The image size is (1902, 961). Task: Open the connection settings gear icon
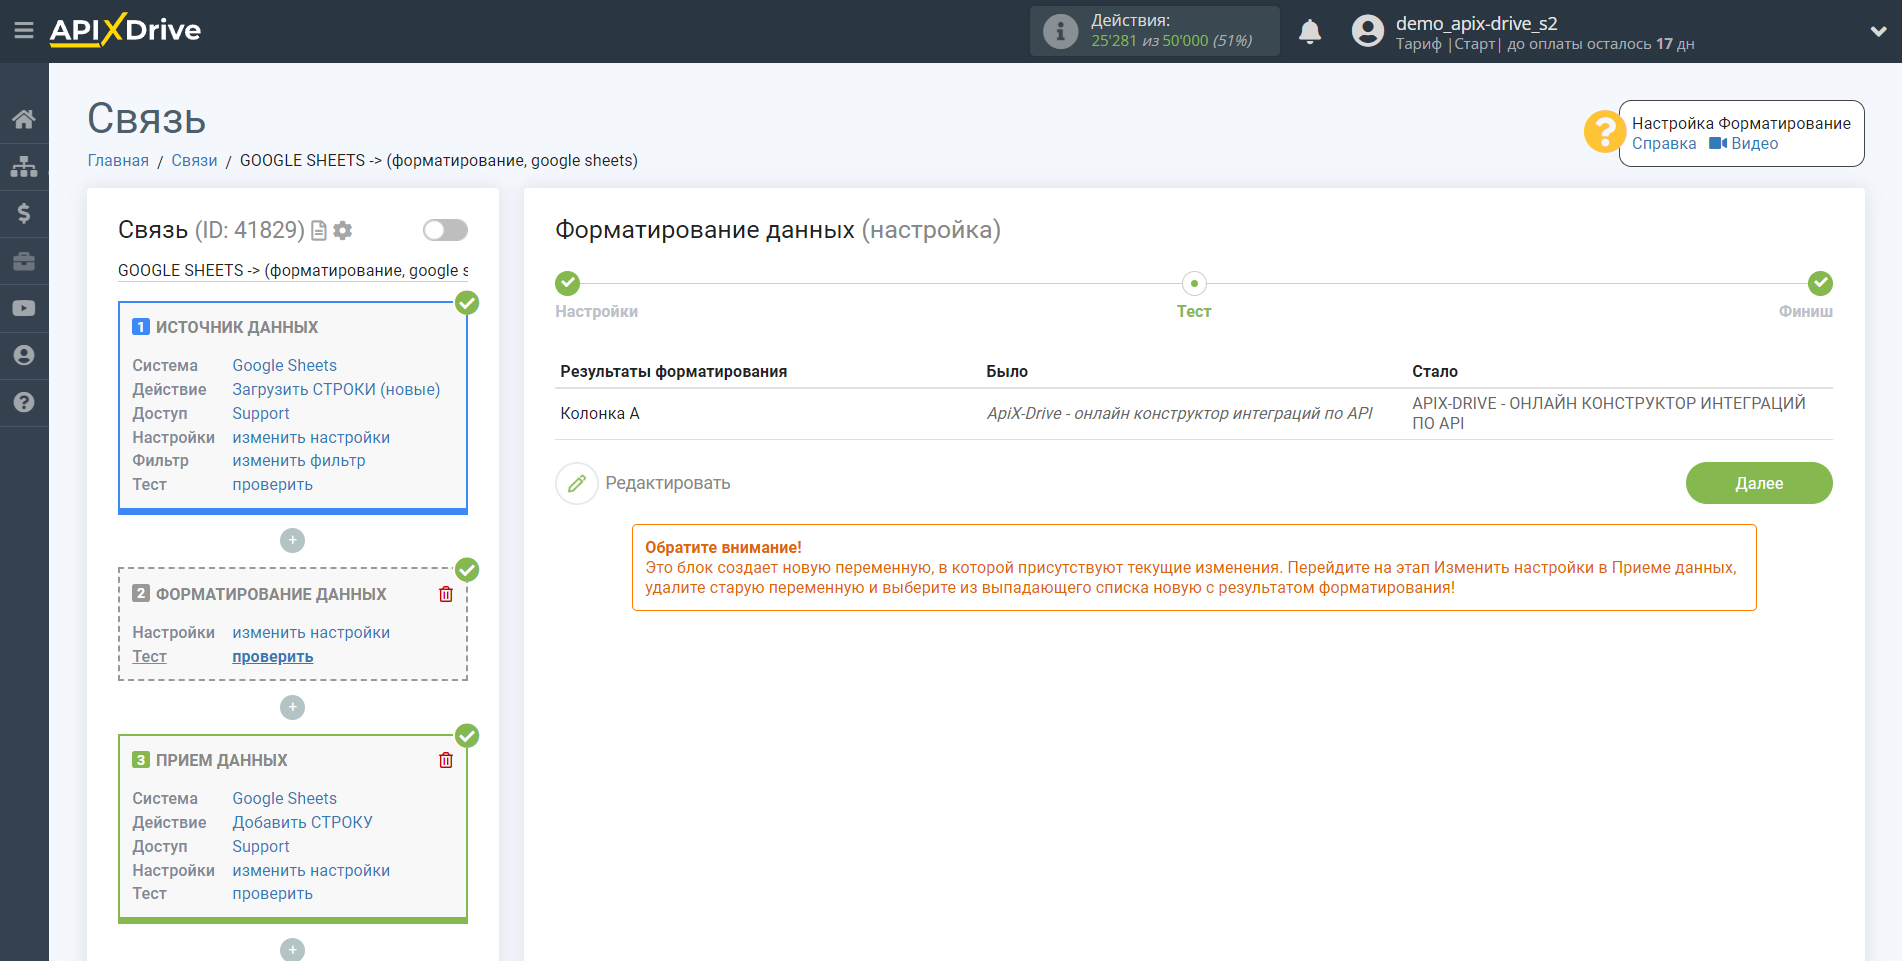pyautogui.click(x=343, y=231)
